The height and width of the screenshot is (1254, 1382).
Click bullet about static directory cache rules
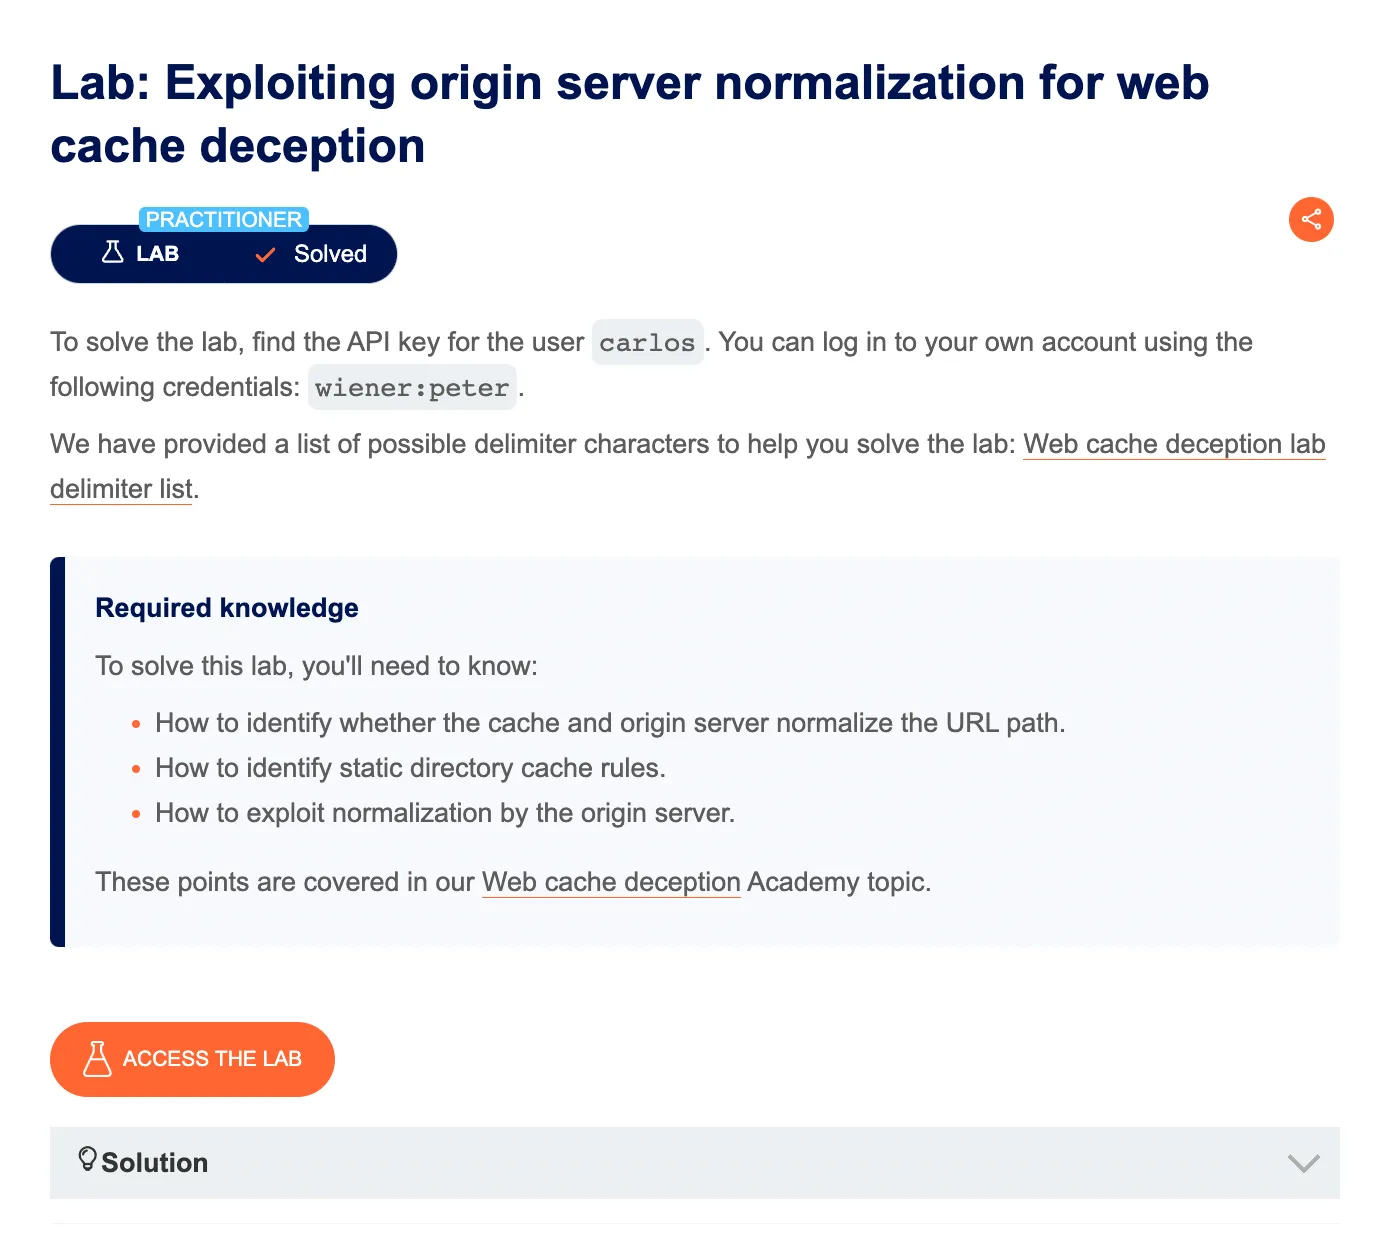(410, 768)
